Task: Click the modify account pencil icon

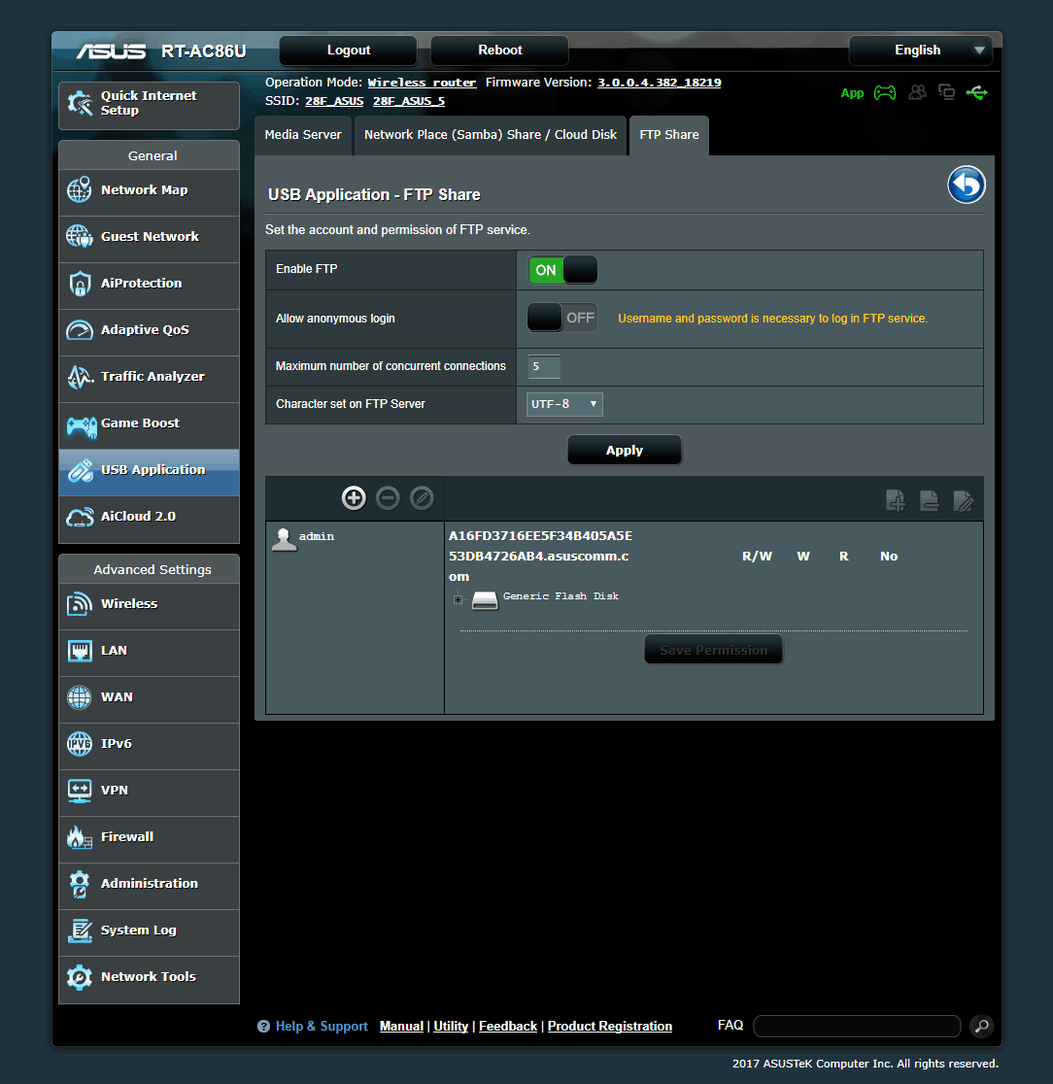Action: coord(422,498)
